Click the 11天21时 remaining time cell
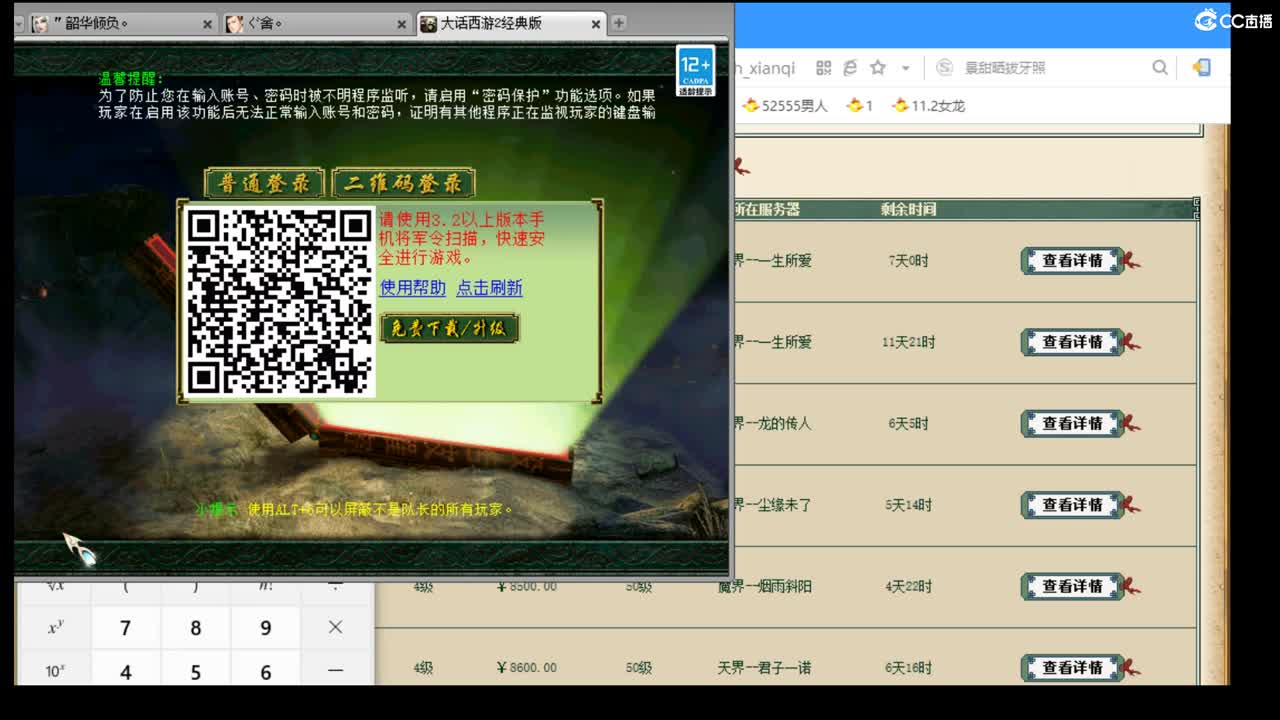The height and width of the screenshot is (720, 1280). 908,342
